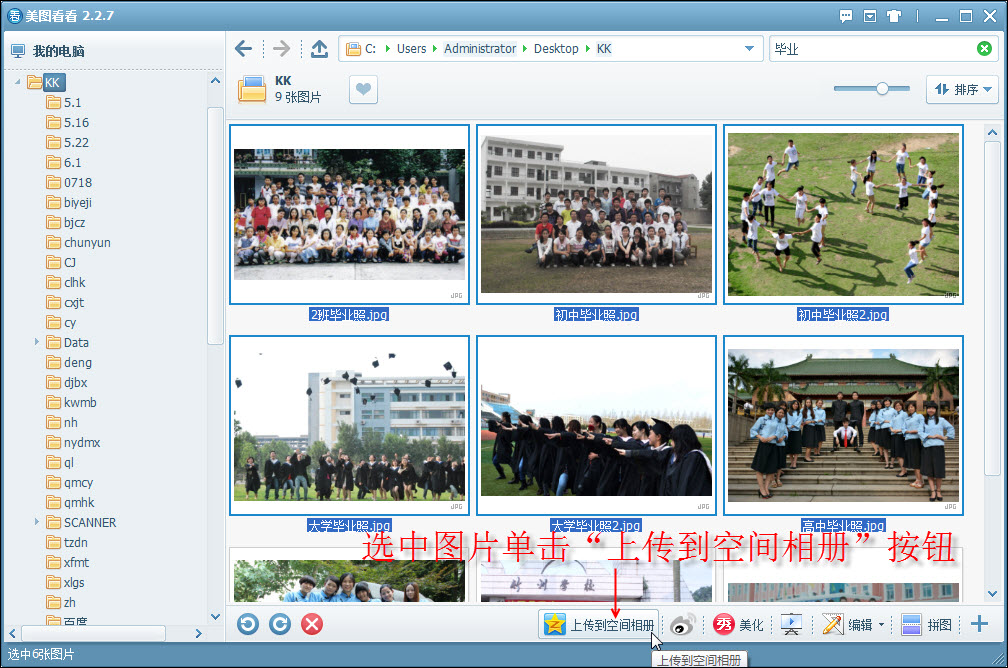Delete selected pictures with red X

pyautogui.click(x=312, y=624)
